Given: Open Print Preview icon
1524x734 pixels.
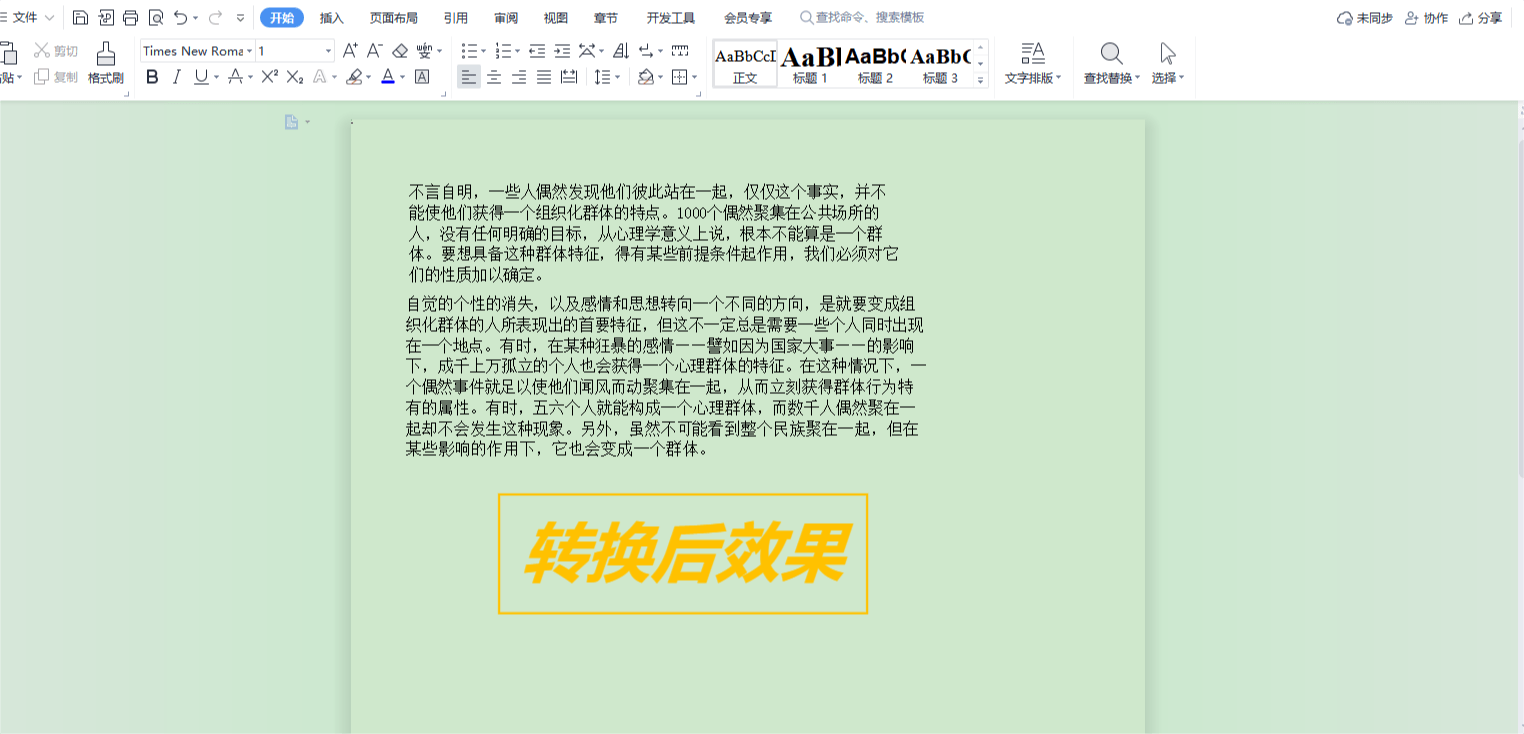Looking at the screenshot, I should coord(156,17).
